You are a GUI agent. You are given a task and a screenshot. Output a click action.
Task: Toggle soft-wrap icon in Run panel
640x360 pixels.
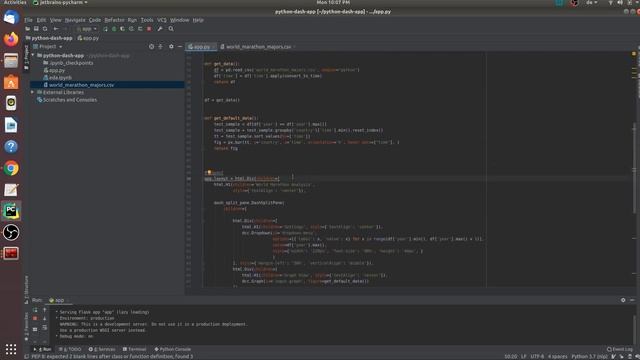(44, 328)
